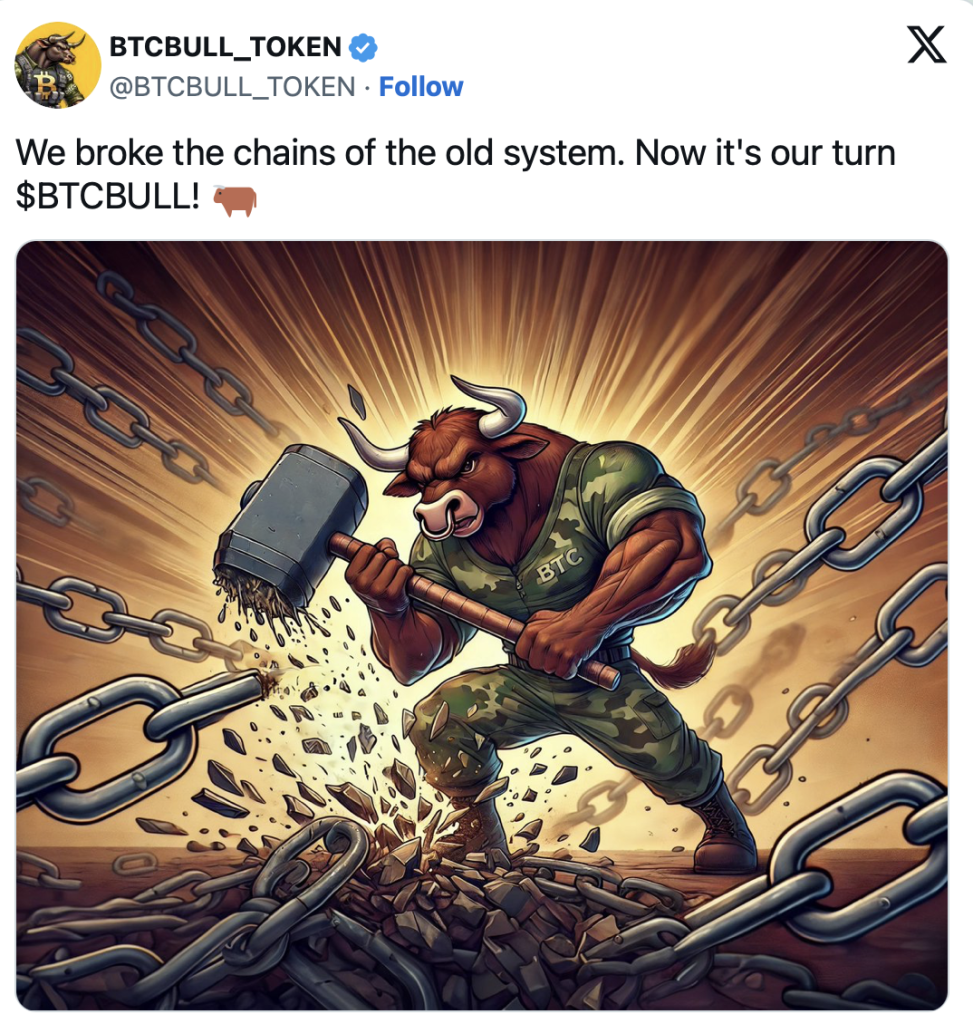This screenshot has height=1024, width=973.
Task: Select the post text about breaking chains
Action: tap(455, 174)
